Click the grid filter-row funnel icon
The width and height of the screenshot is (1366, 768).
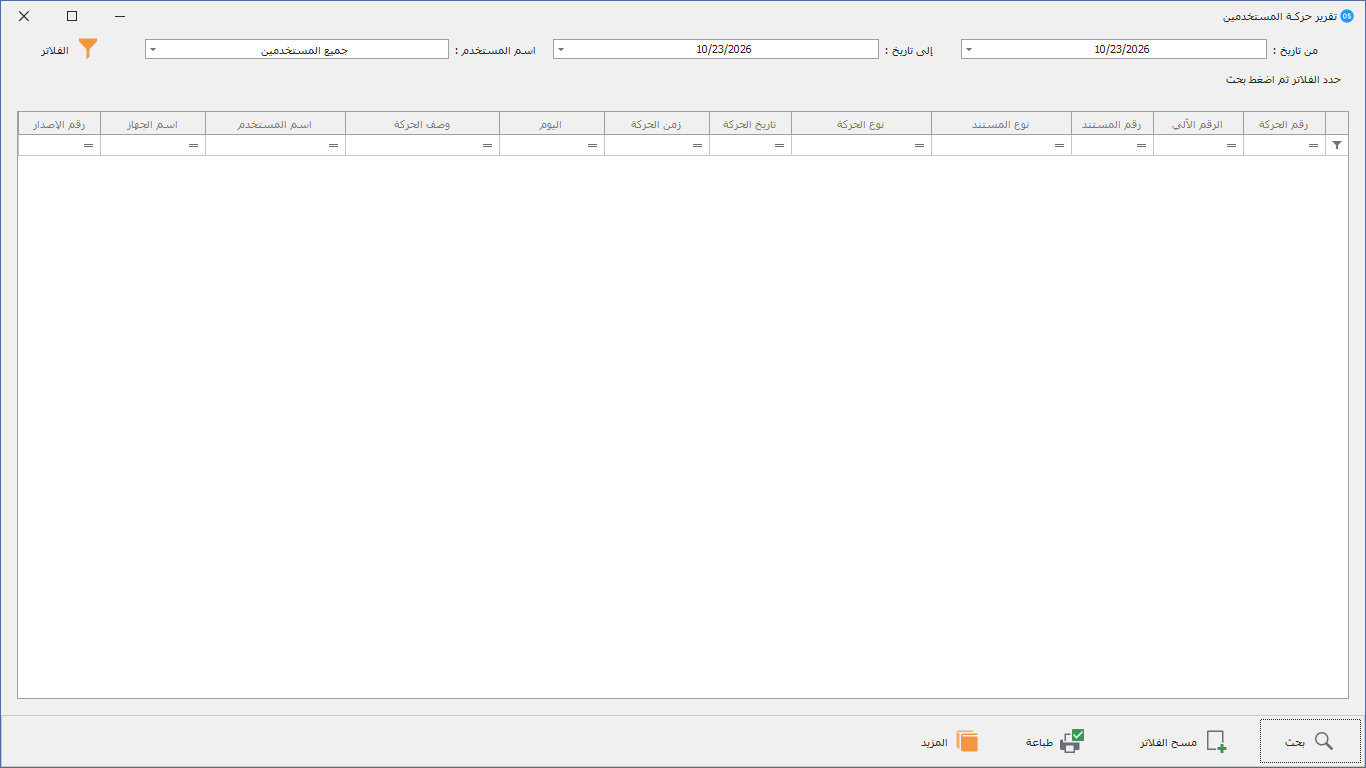click(1337, 145)
